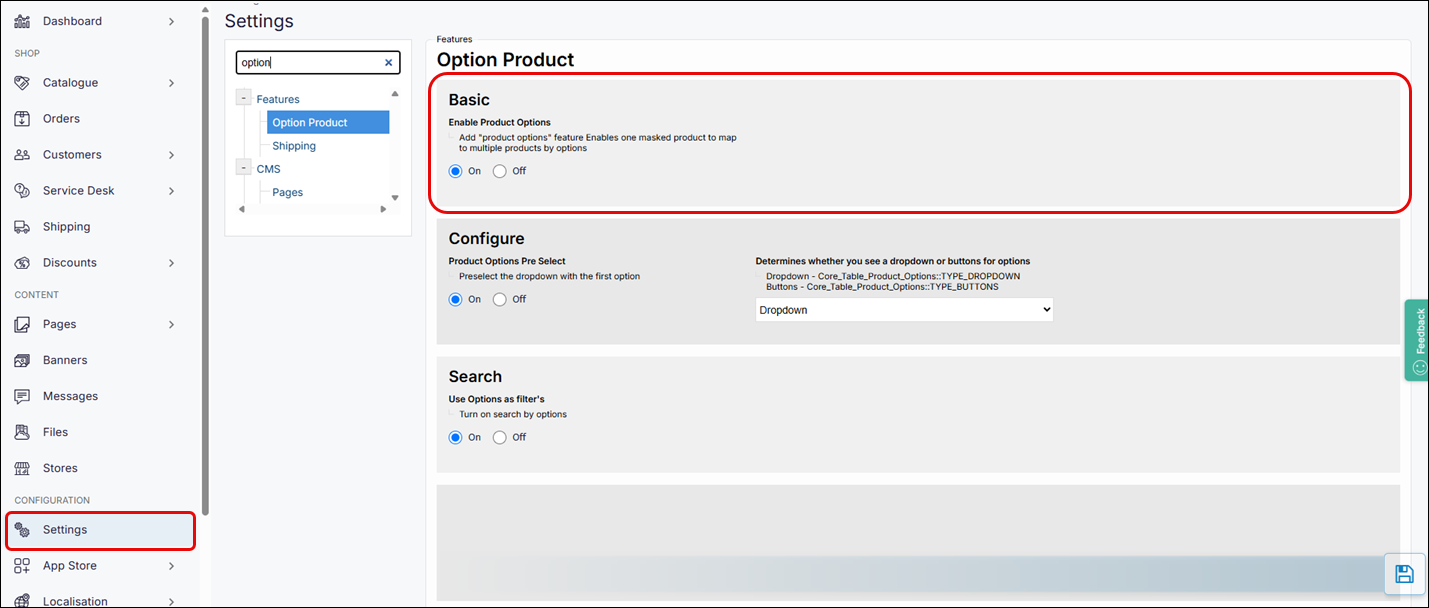This screenshot has width=1429, height=608.
Task: Open the Dropdown options type select box
Action: click(x=904, y=310)
